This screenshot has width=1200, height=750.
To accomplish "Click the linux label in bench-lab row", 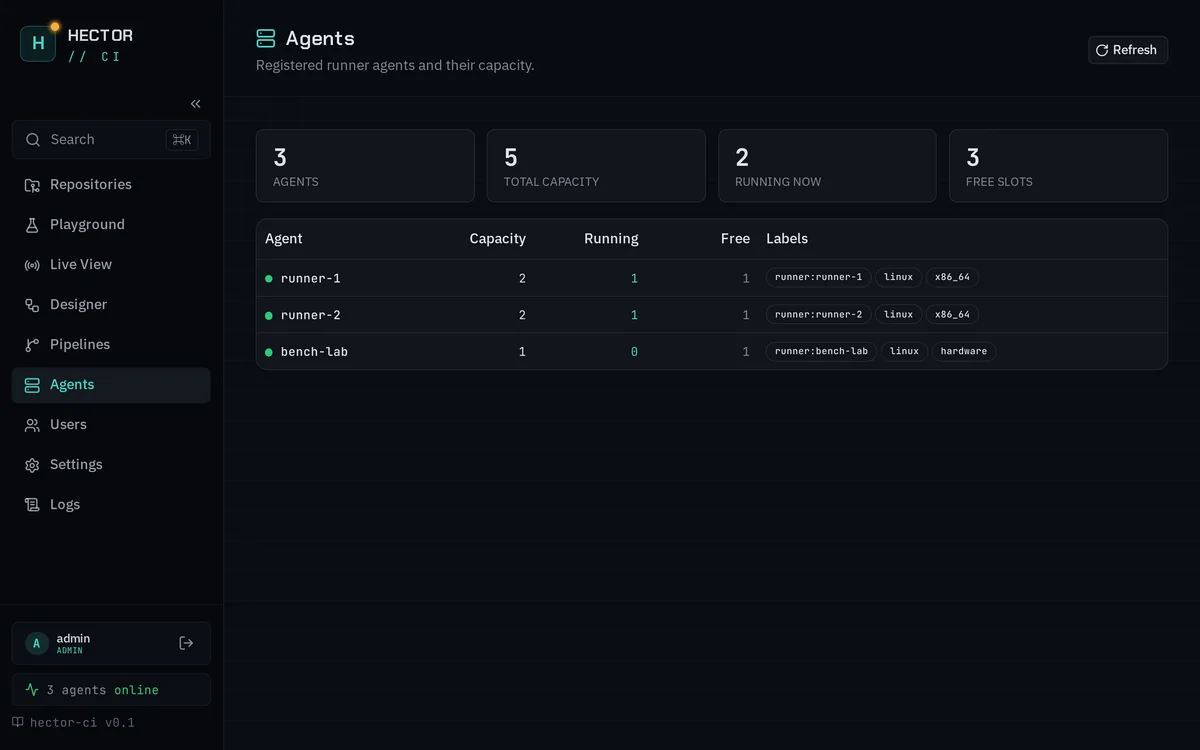I will point(904,352).
